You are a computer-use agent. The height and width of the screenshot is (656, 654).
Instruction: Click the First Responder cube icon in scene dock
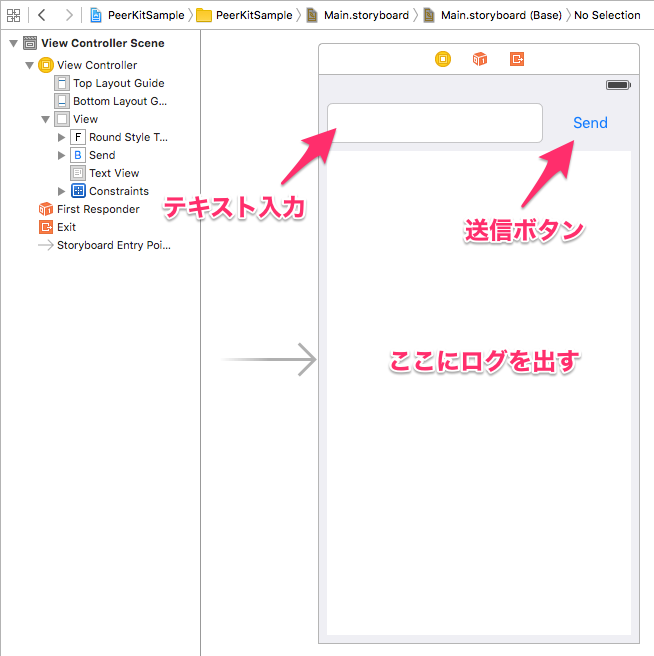click(x=480, y=59)
